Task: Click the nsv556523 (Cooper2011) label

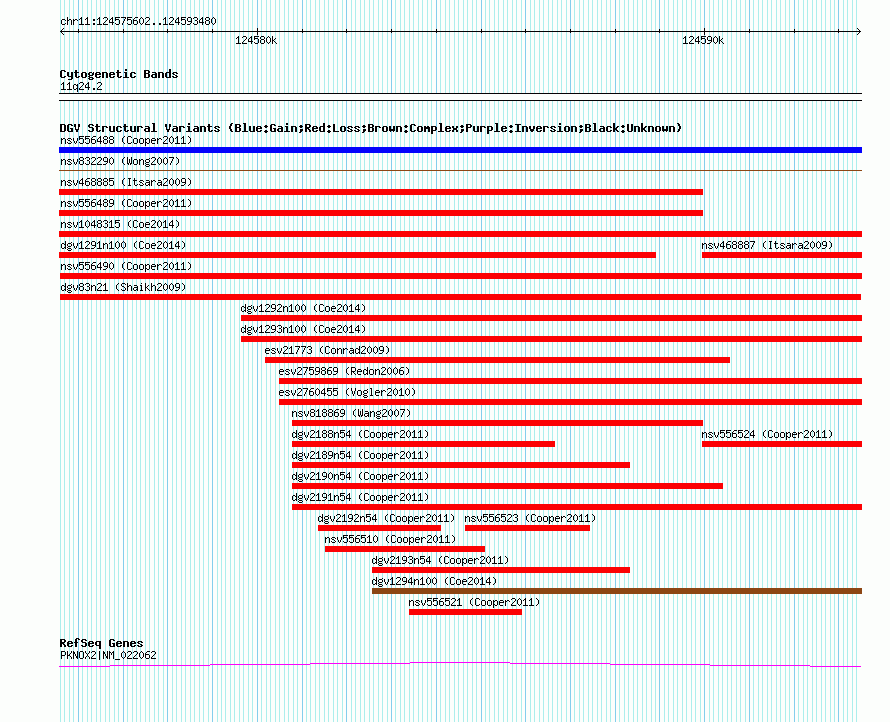Action: point(530,518)
